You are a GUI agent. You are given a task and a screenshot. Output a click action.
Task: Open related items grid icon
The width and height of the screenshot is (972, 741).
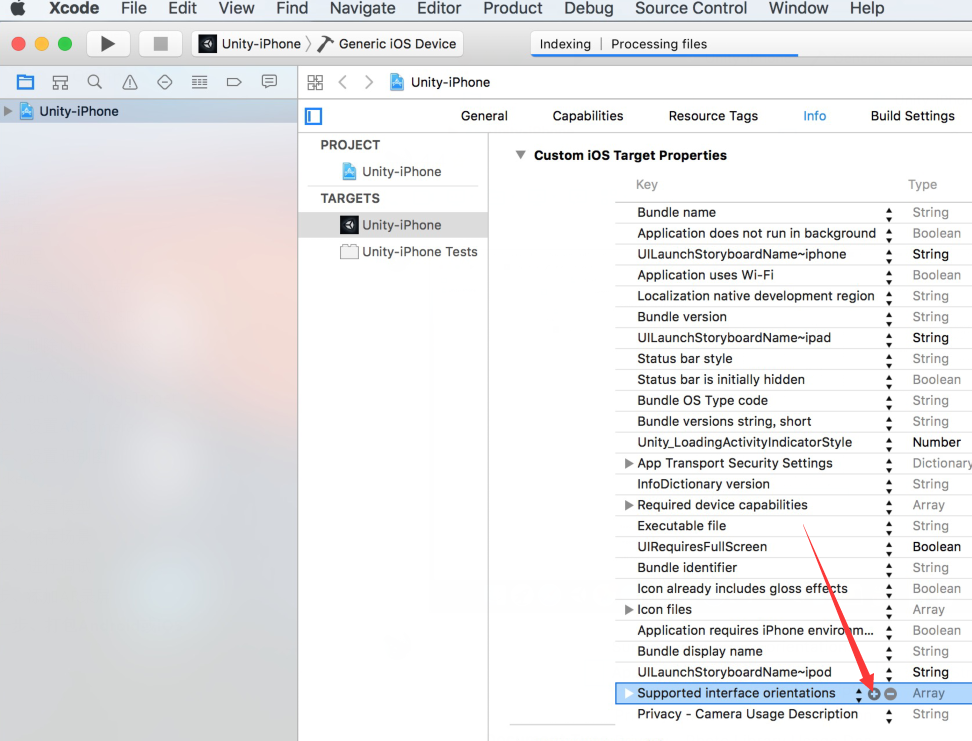tap(315, 82)
